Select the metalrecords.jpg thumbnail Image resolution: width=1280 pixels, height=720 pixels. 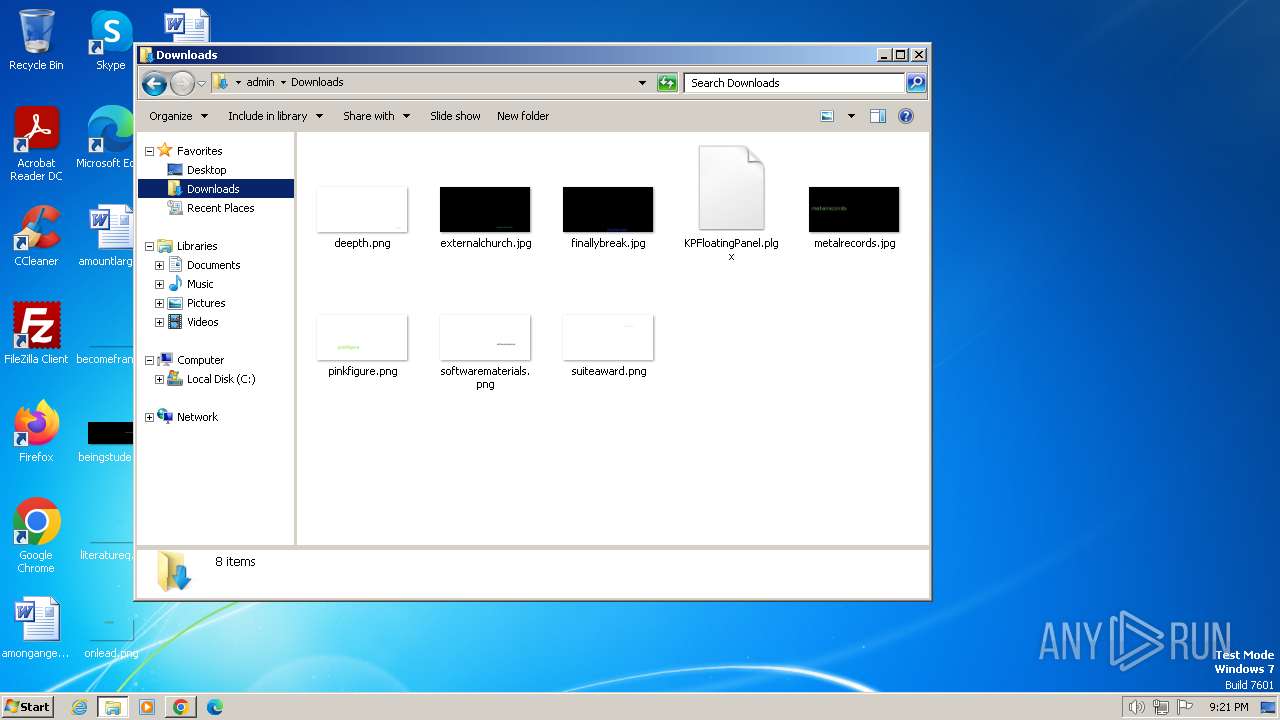click(854, 209)
